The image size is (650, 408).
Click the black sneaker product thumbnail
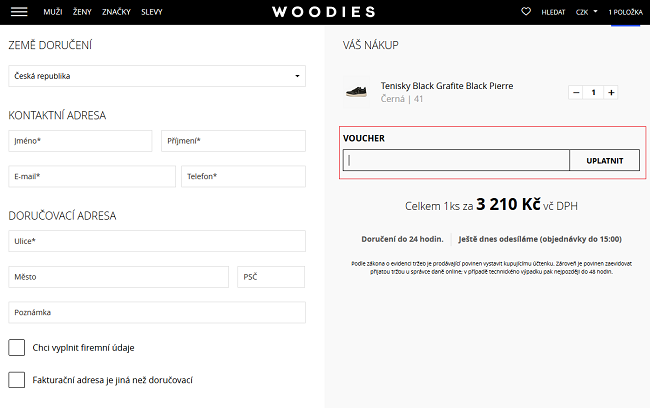click(356, 91)
